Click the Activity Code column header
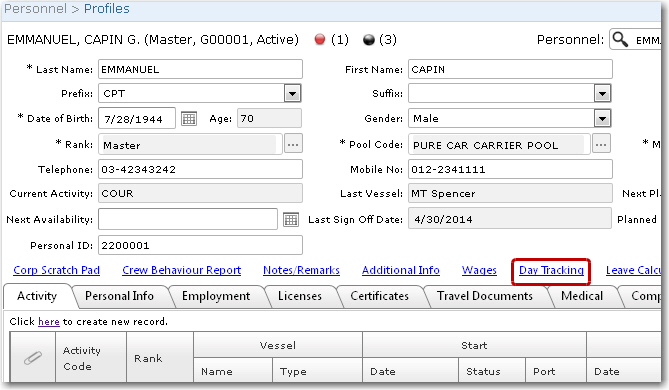Viewport: 669px width, 390px height. pyautogui.click(x=91, y=358)
